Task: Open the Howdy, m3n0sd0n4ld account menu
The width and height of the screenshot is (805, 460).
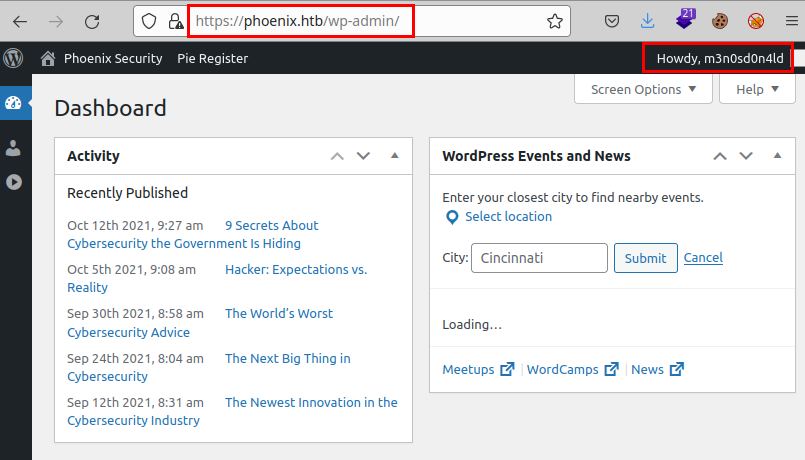Action: coord(720,59)
